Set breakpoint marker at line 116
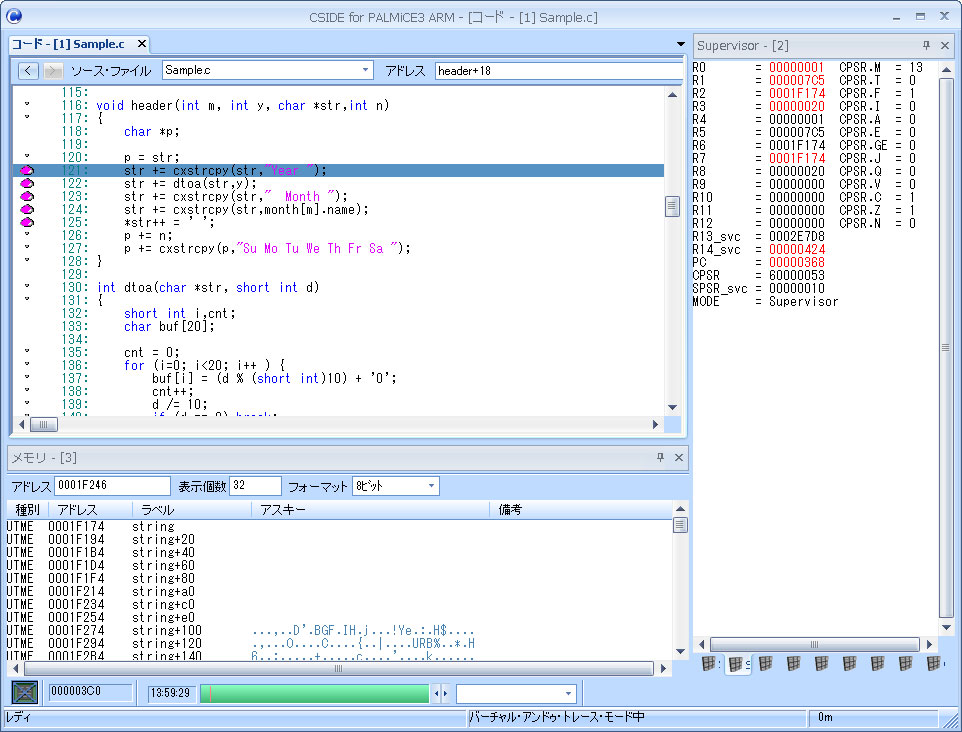Image resolution: width=962 pixels, height=732 pixels. [x=27, y=105]
